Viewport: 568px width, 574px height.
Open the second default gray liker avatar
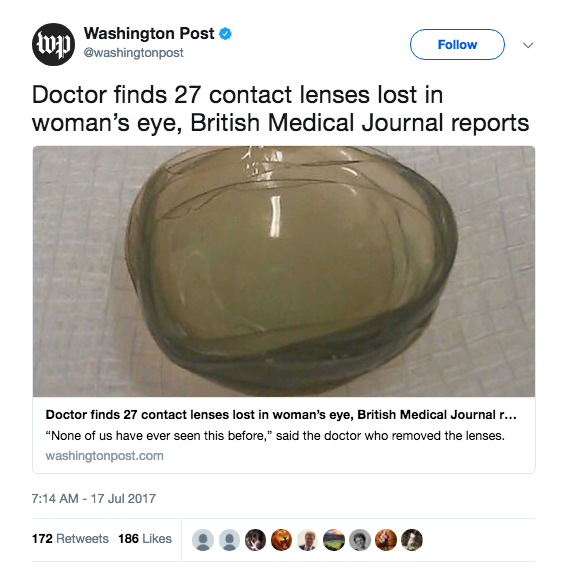point(229,540)
